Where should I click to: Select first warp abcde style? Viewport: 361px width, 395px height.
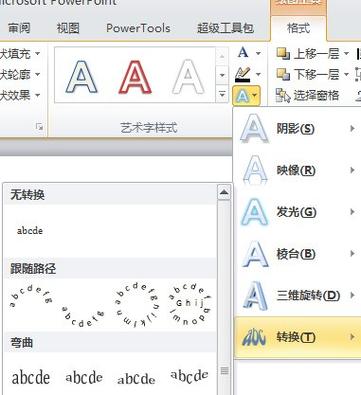(31, 377)
